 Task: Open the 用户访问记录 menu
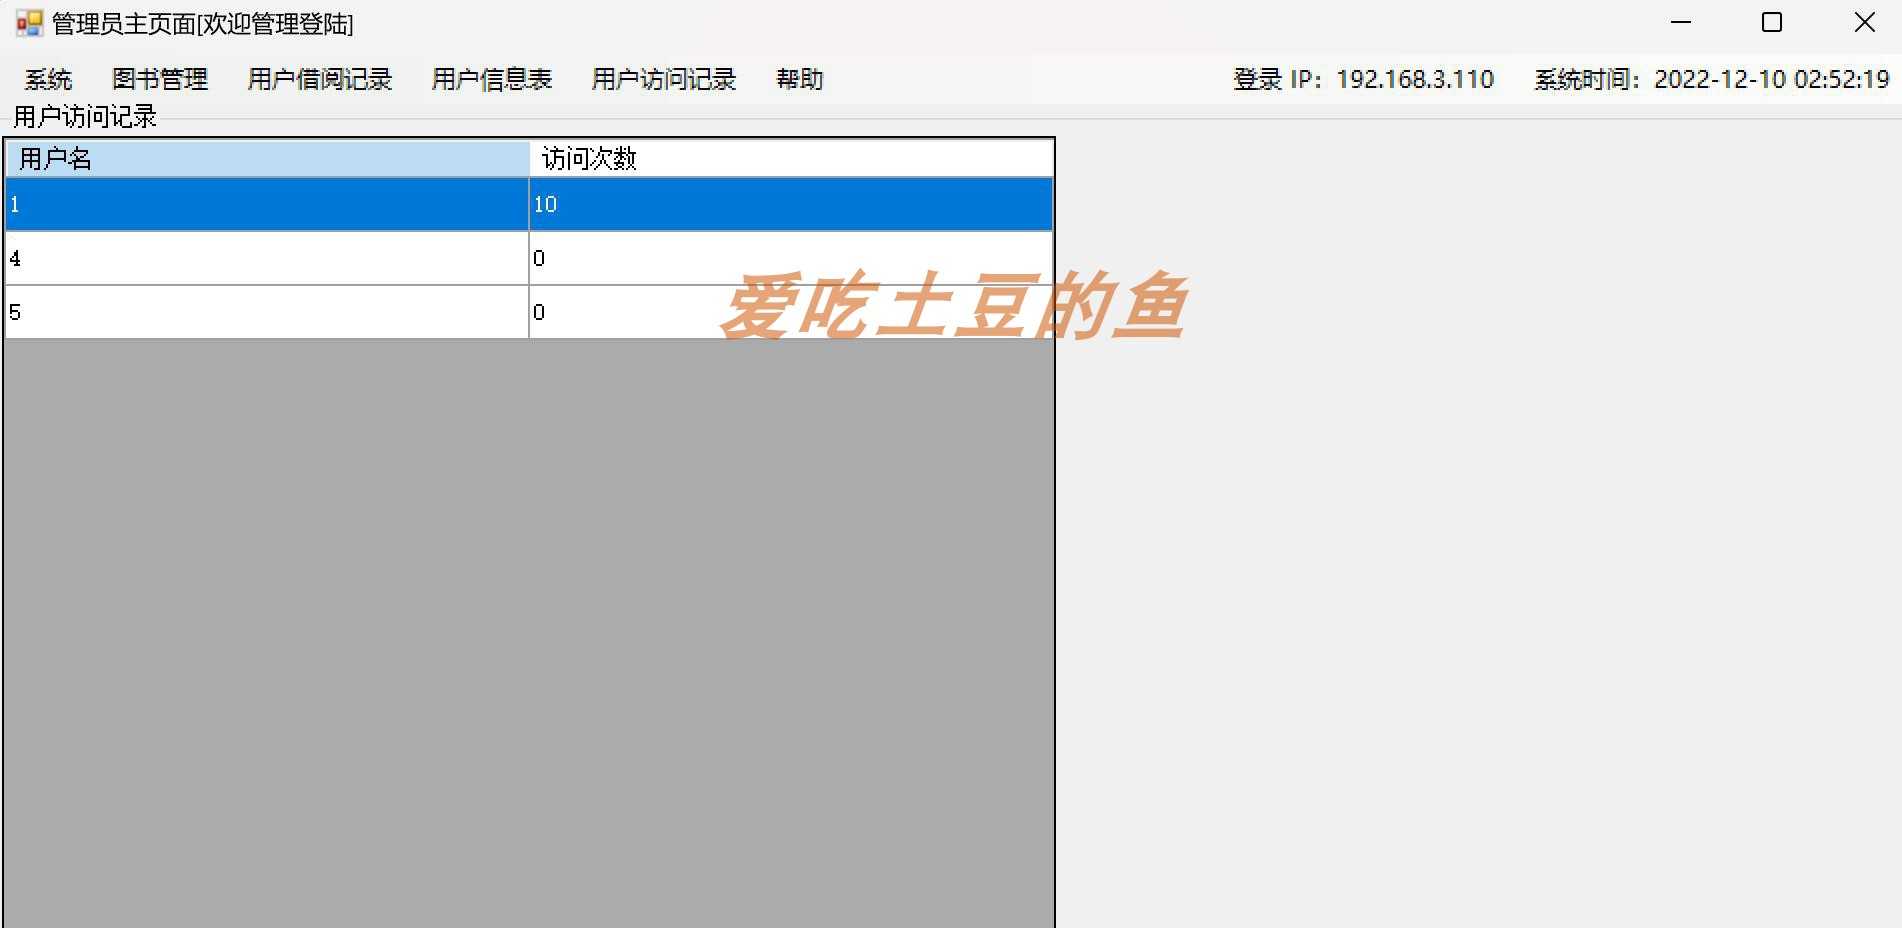click(x=663, y=79)
